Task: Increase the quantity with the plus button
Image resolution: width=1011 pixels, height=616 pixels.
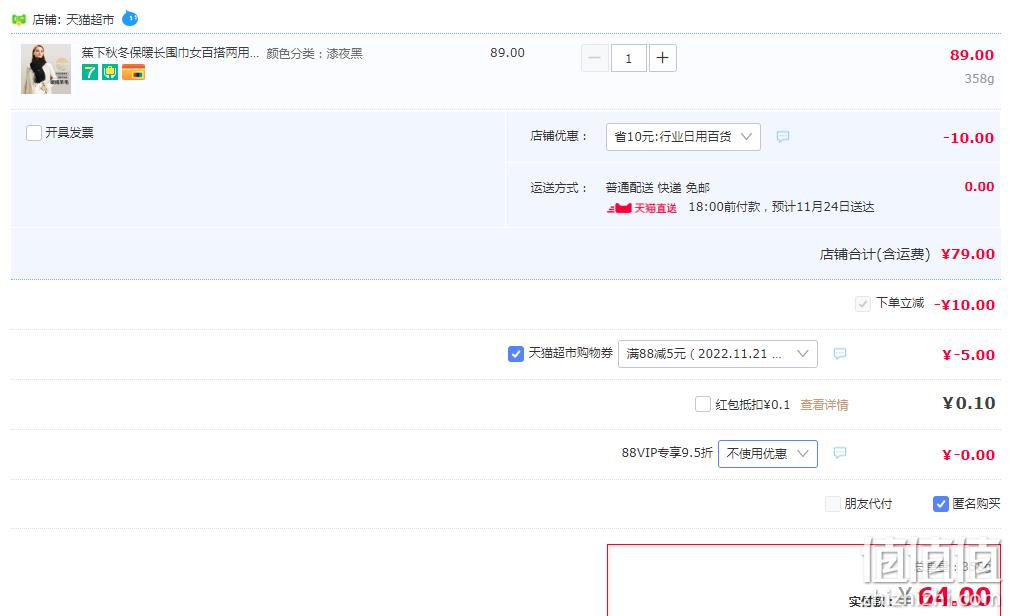Action: [x=662, y=58]
